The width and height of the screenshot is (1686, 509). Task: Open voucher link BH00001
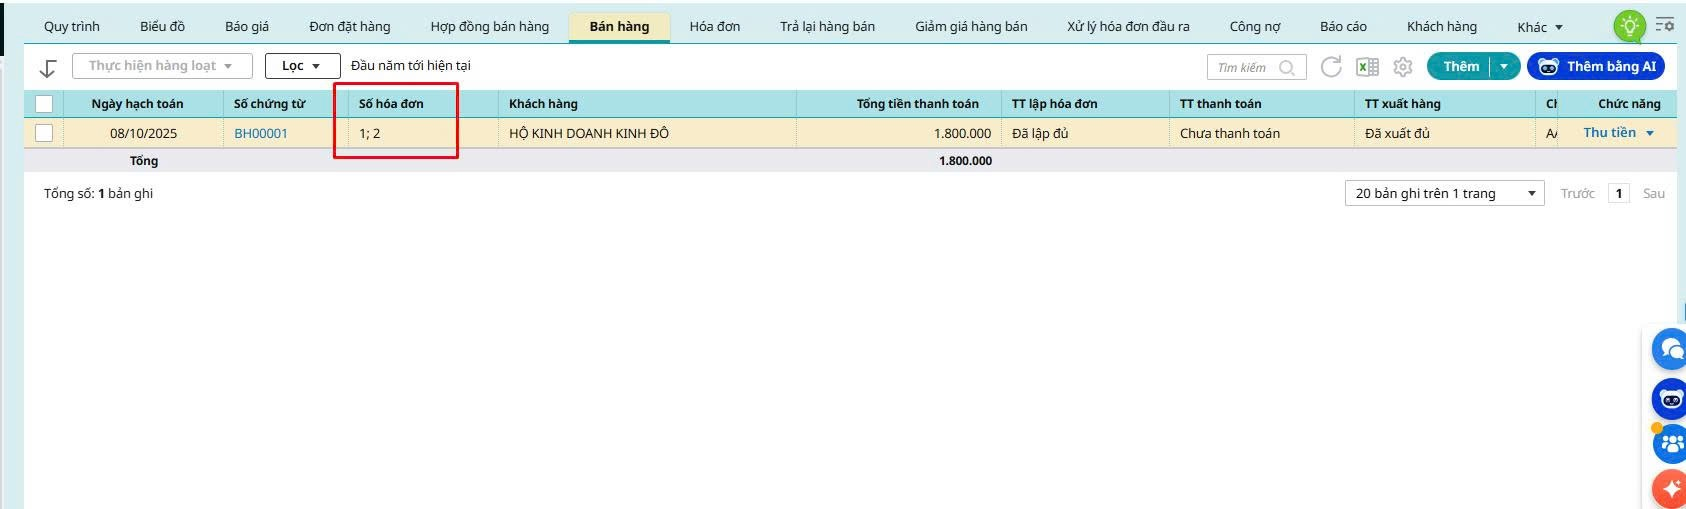tap(261, 133)
